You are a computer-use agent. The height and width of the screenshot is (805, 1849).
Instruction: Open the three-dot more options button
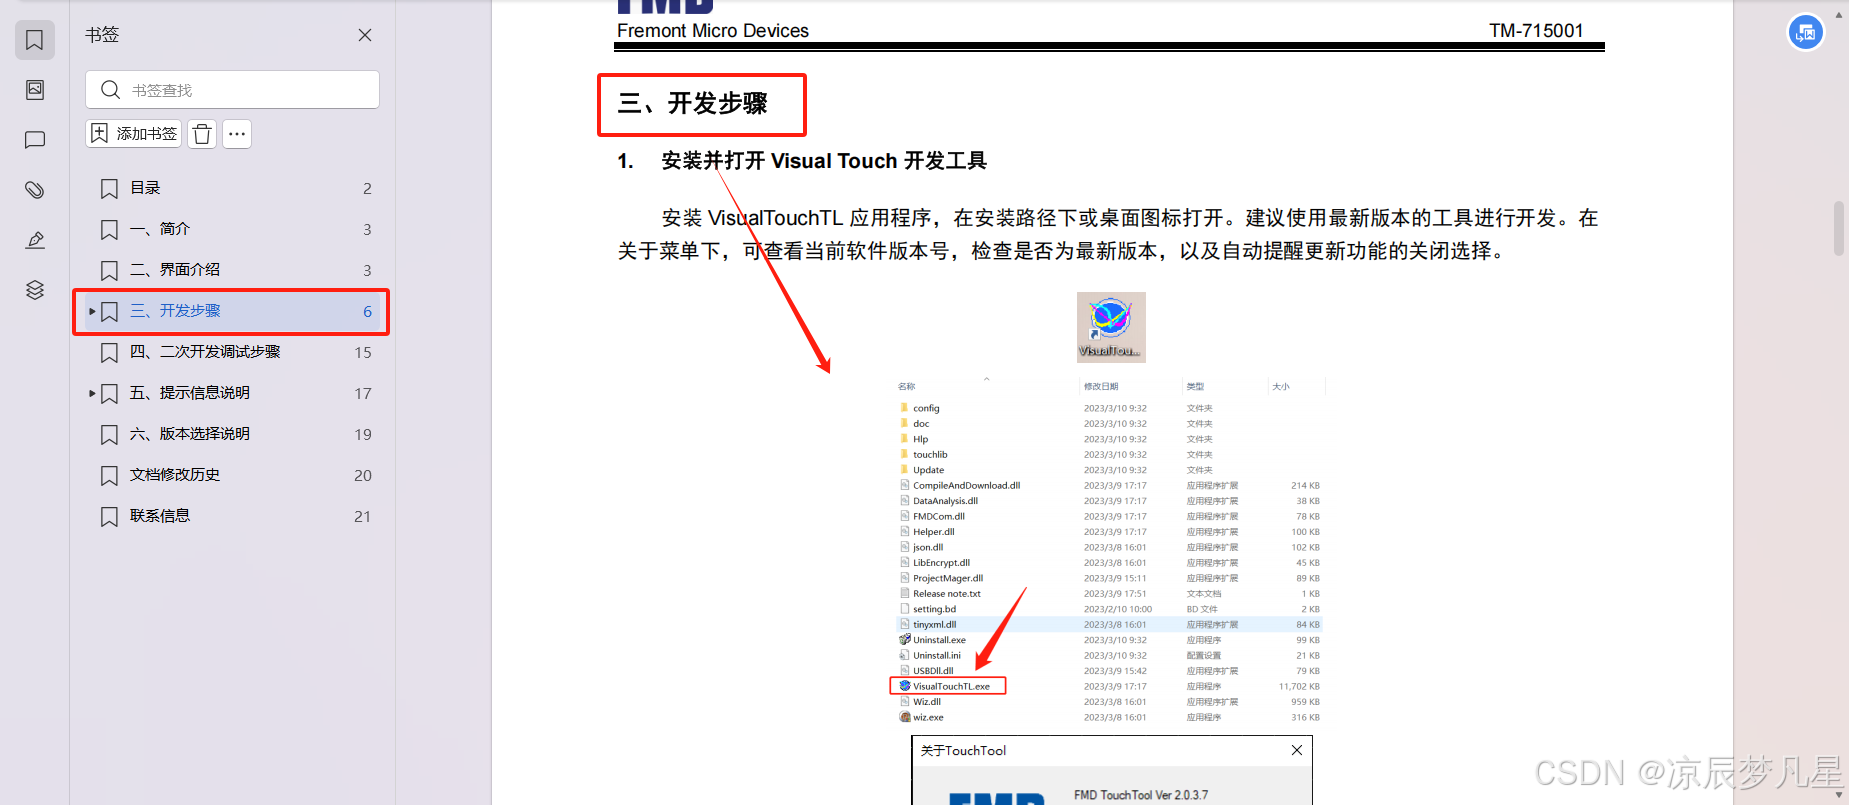pos(237,134)
